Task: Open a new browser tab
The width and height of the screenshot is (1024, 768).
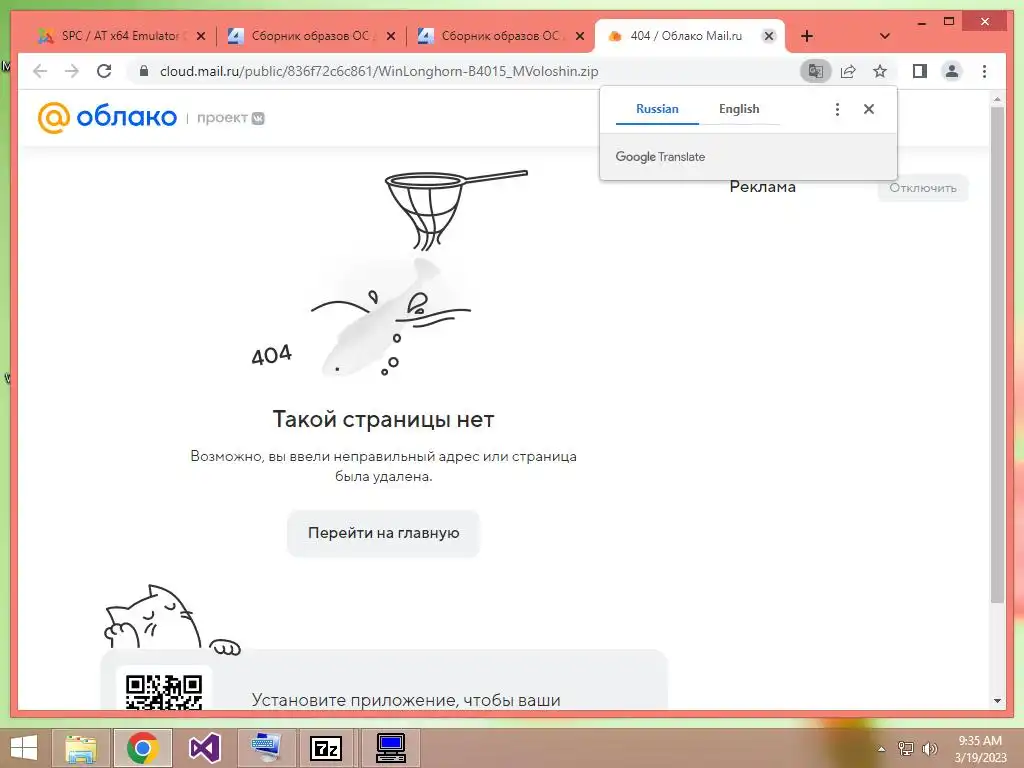Action: pos(807,36)
